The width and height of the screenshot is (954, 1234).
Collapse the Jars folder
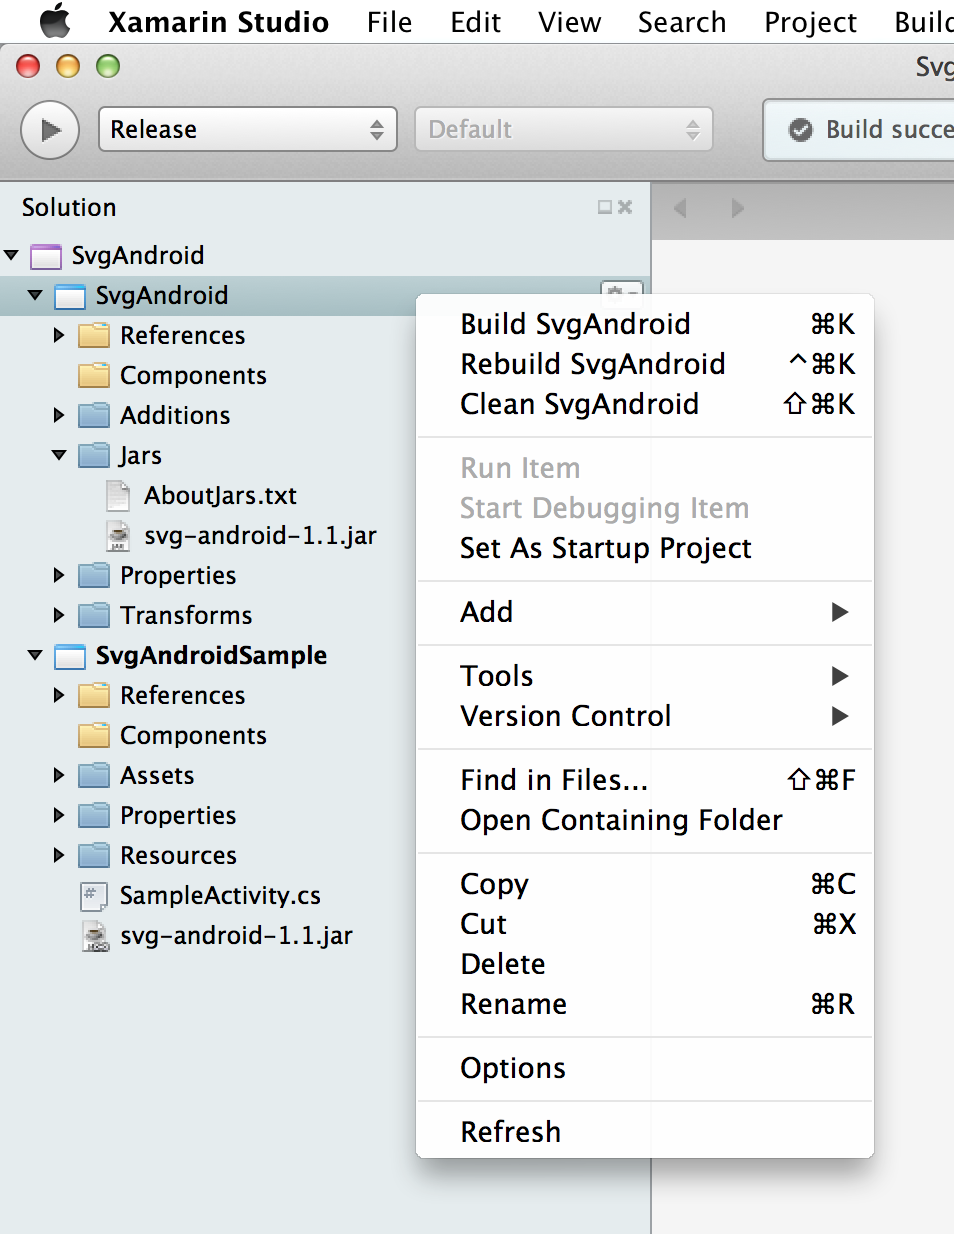pos(59,456)
